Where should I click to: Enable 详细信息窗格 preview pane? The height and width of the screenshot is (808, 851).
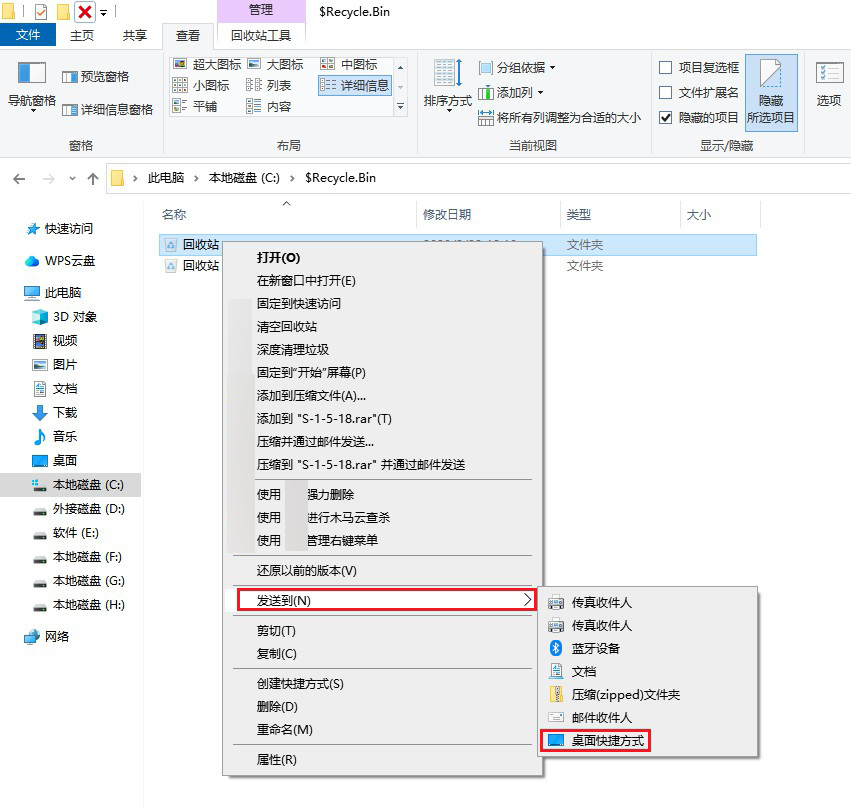117,109
